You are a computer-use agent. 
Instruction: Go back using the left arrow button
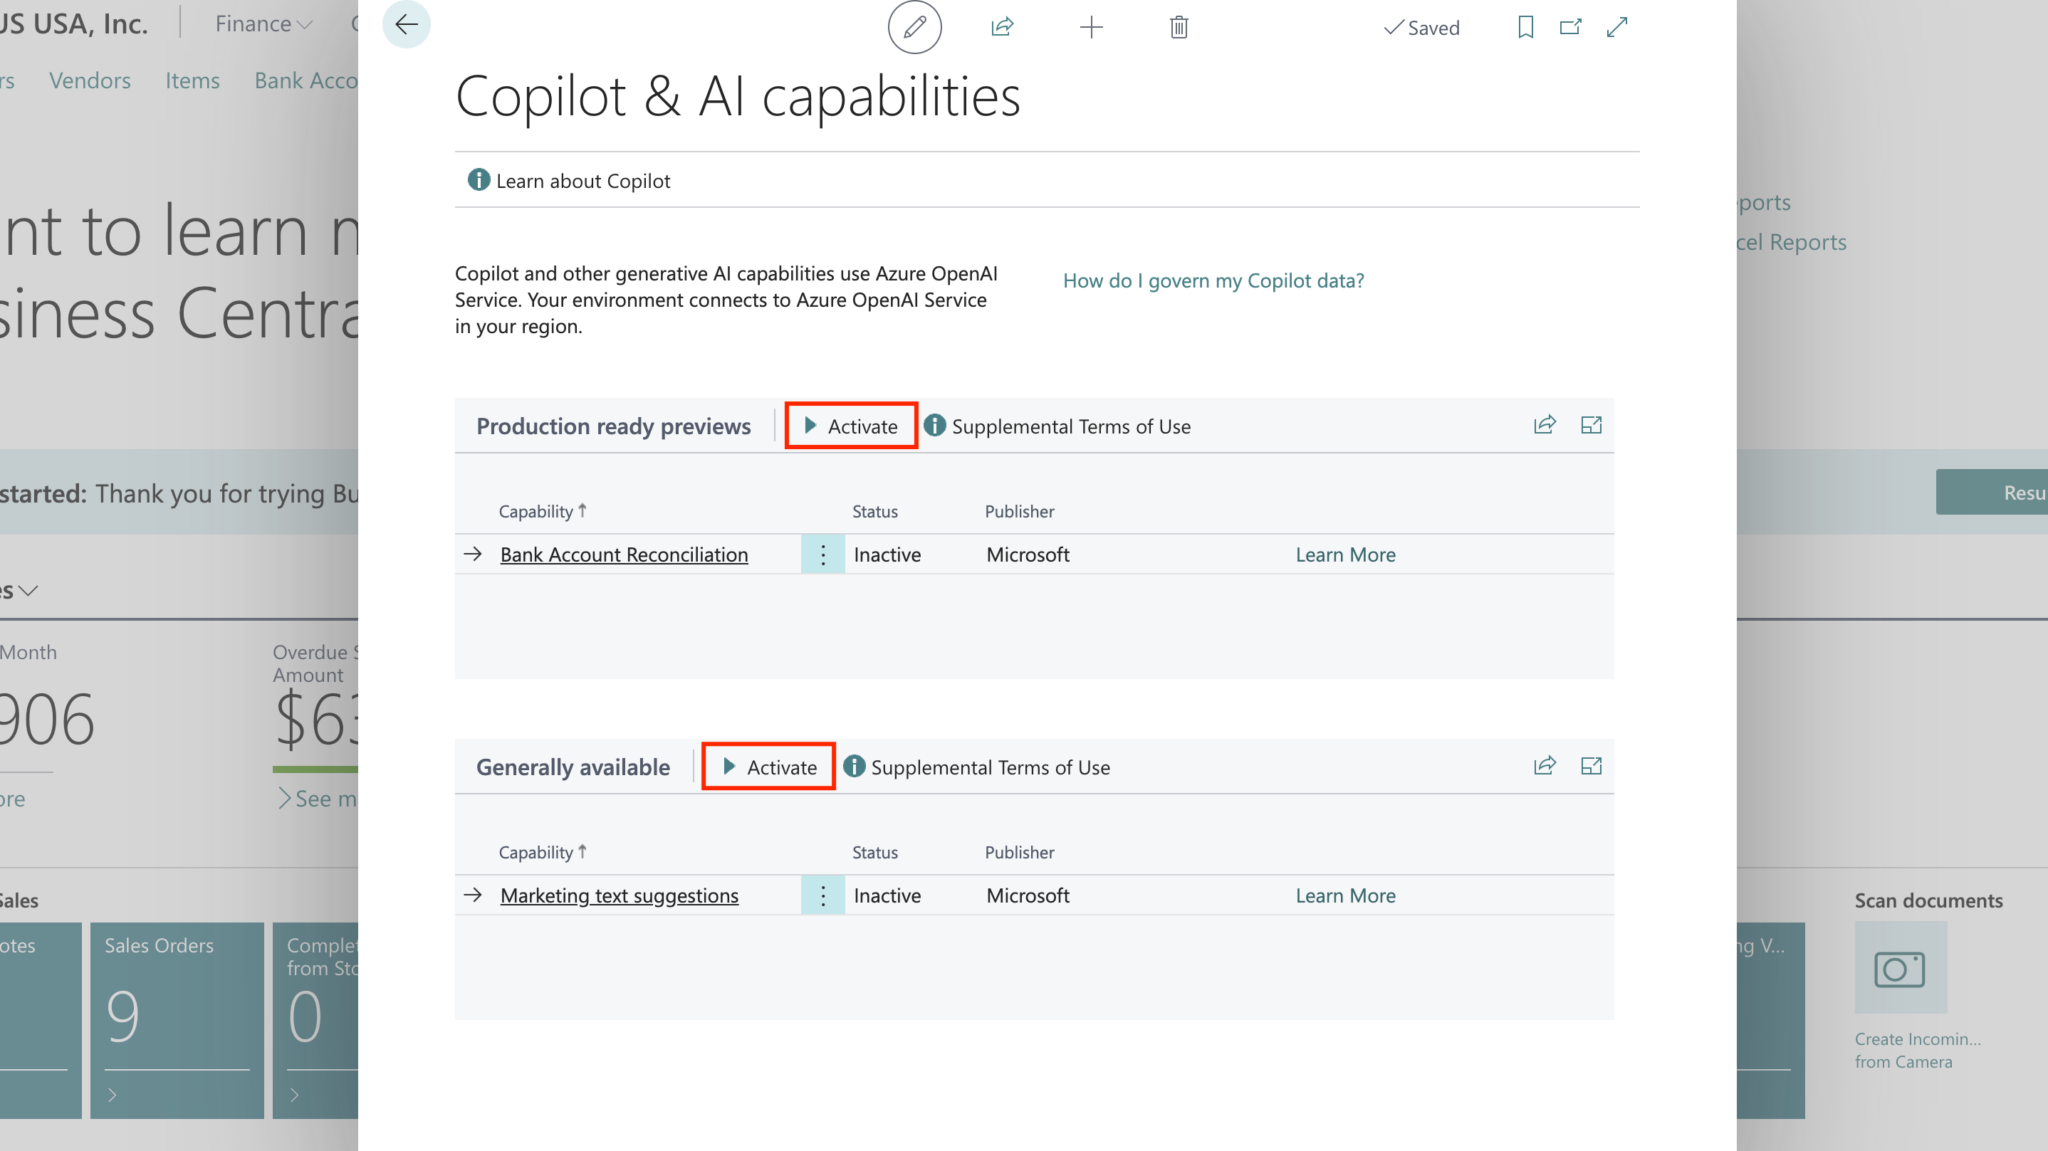point(406,25)
